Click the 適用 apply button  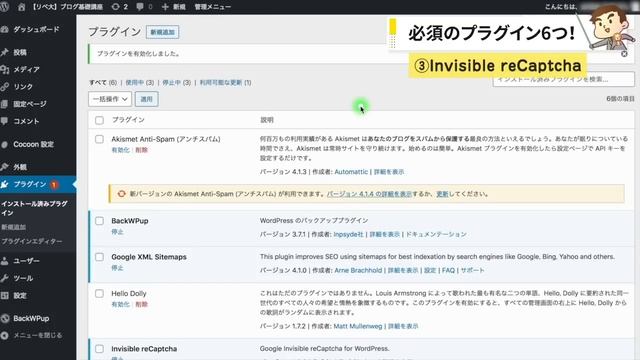click(x=147, y=99)
